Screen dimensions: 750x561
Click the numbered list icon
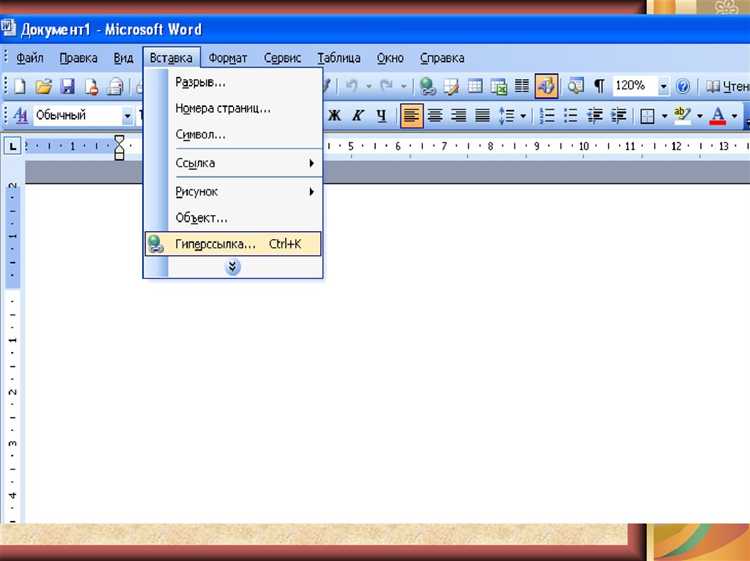pos(547,115)
